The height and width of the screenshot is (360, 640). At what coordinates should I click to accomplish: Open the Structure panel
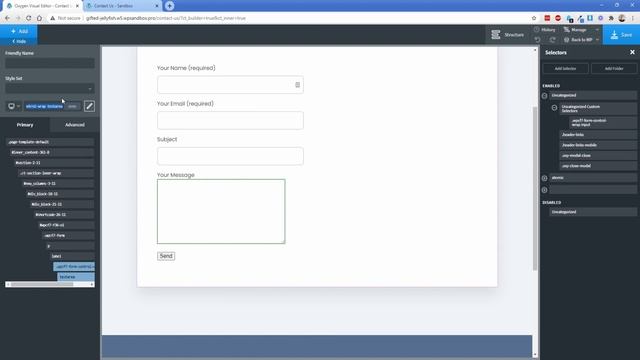507,35
